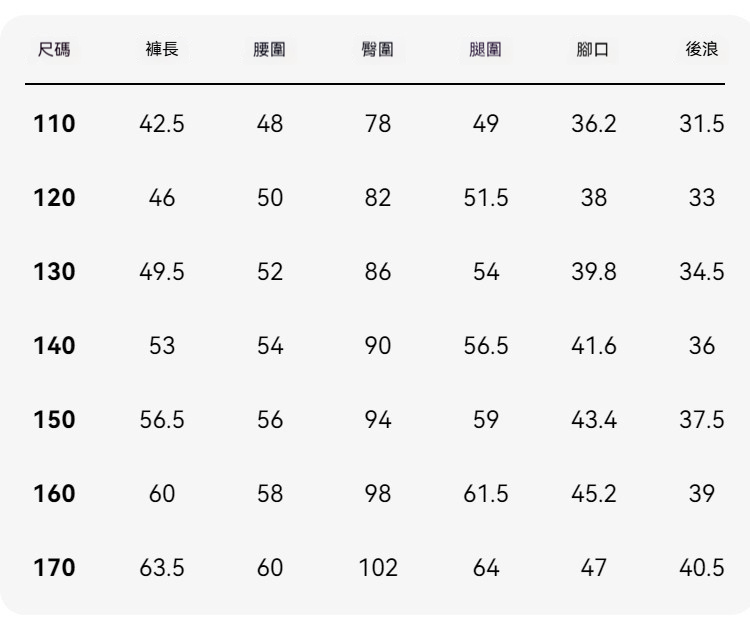The image size is (750, 629).
Task: Click the 61.5 thigh value
Action: point(485,494)
